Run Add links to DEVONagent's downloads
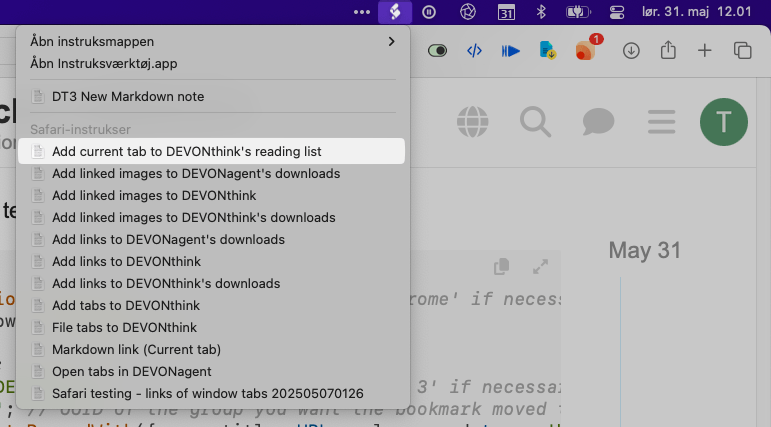This screenshot has width=771, height=427. tap(212, 240)
